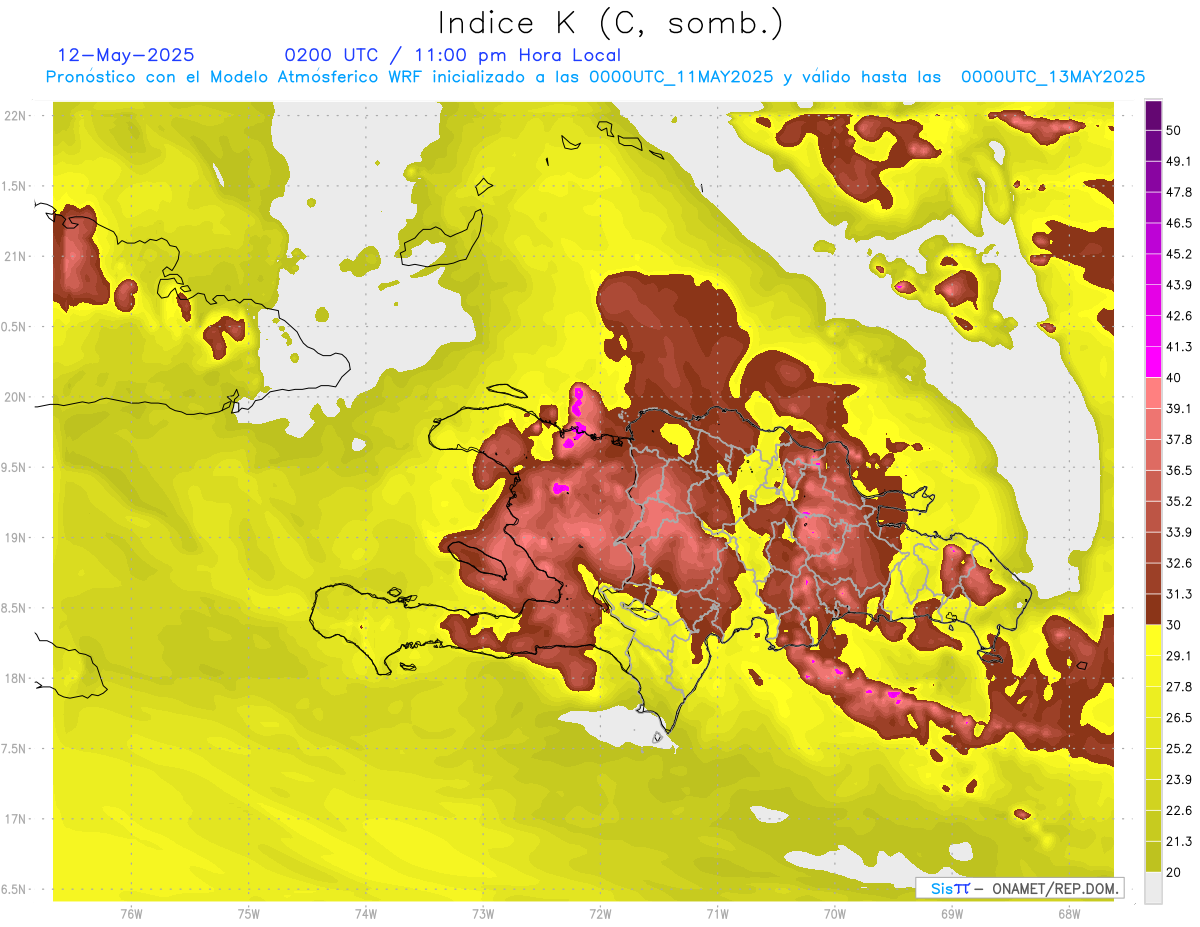
Task: Click the colorbar value "49.1"
Action: click(x=1179, y=161)
